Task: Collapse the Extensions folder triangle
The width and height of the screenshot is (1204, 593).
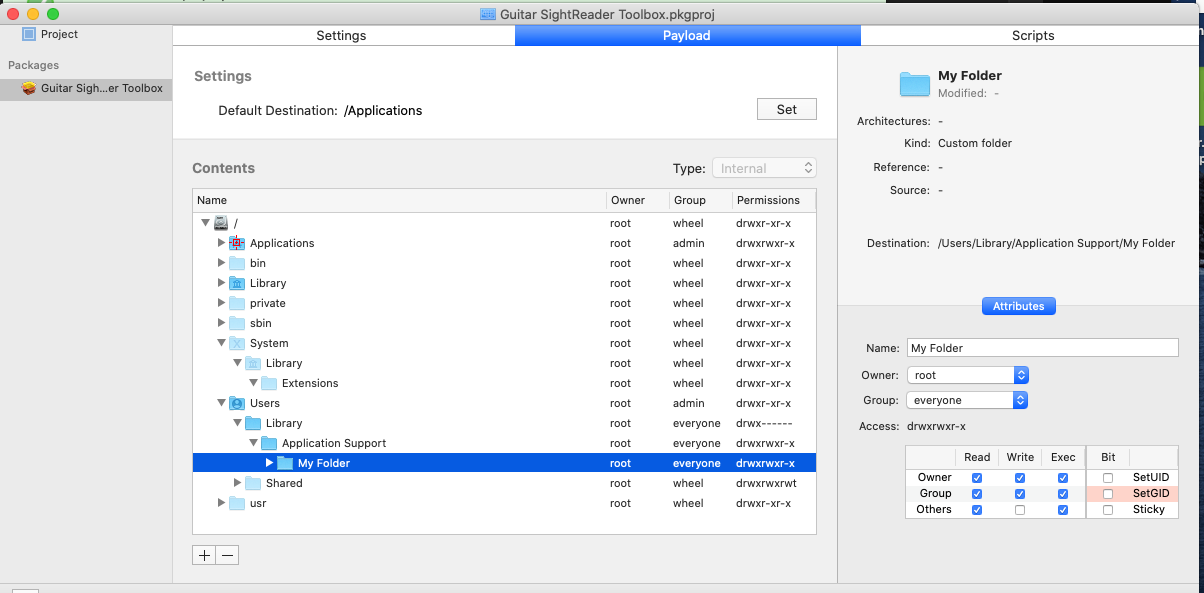Action: tap(254, 383)
